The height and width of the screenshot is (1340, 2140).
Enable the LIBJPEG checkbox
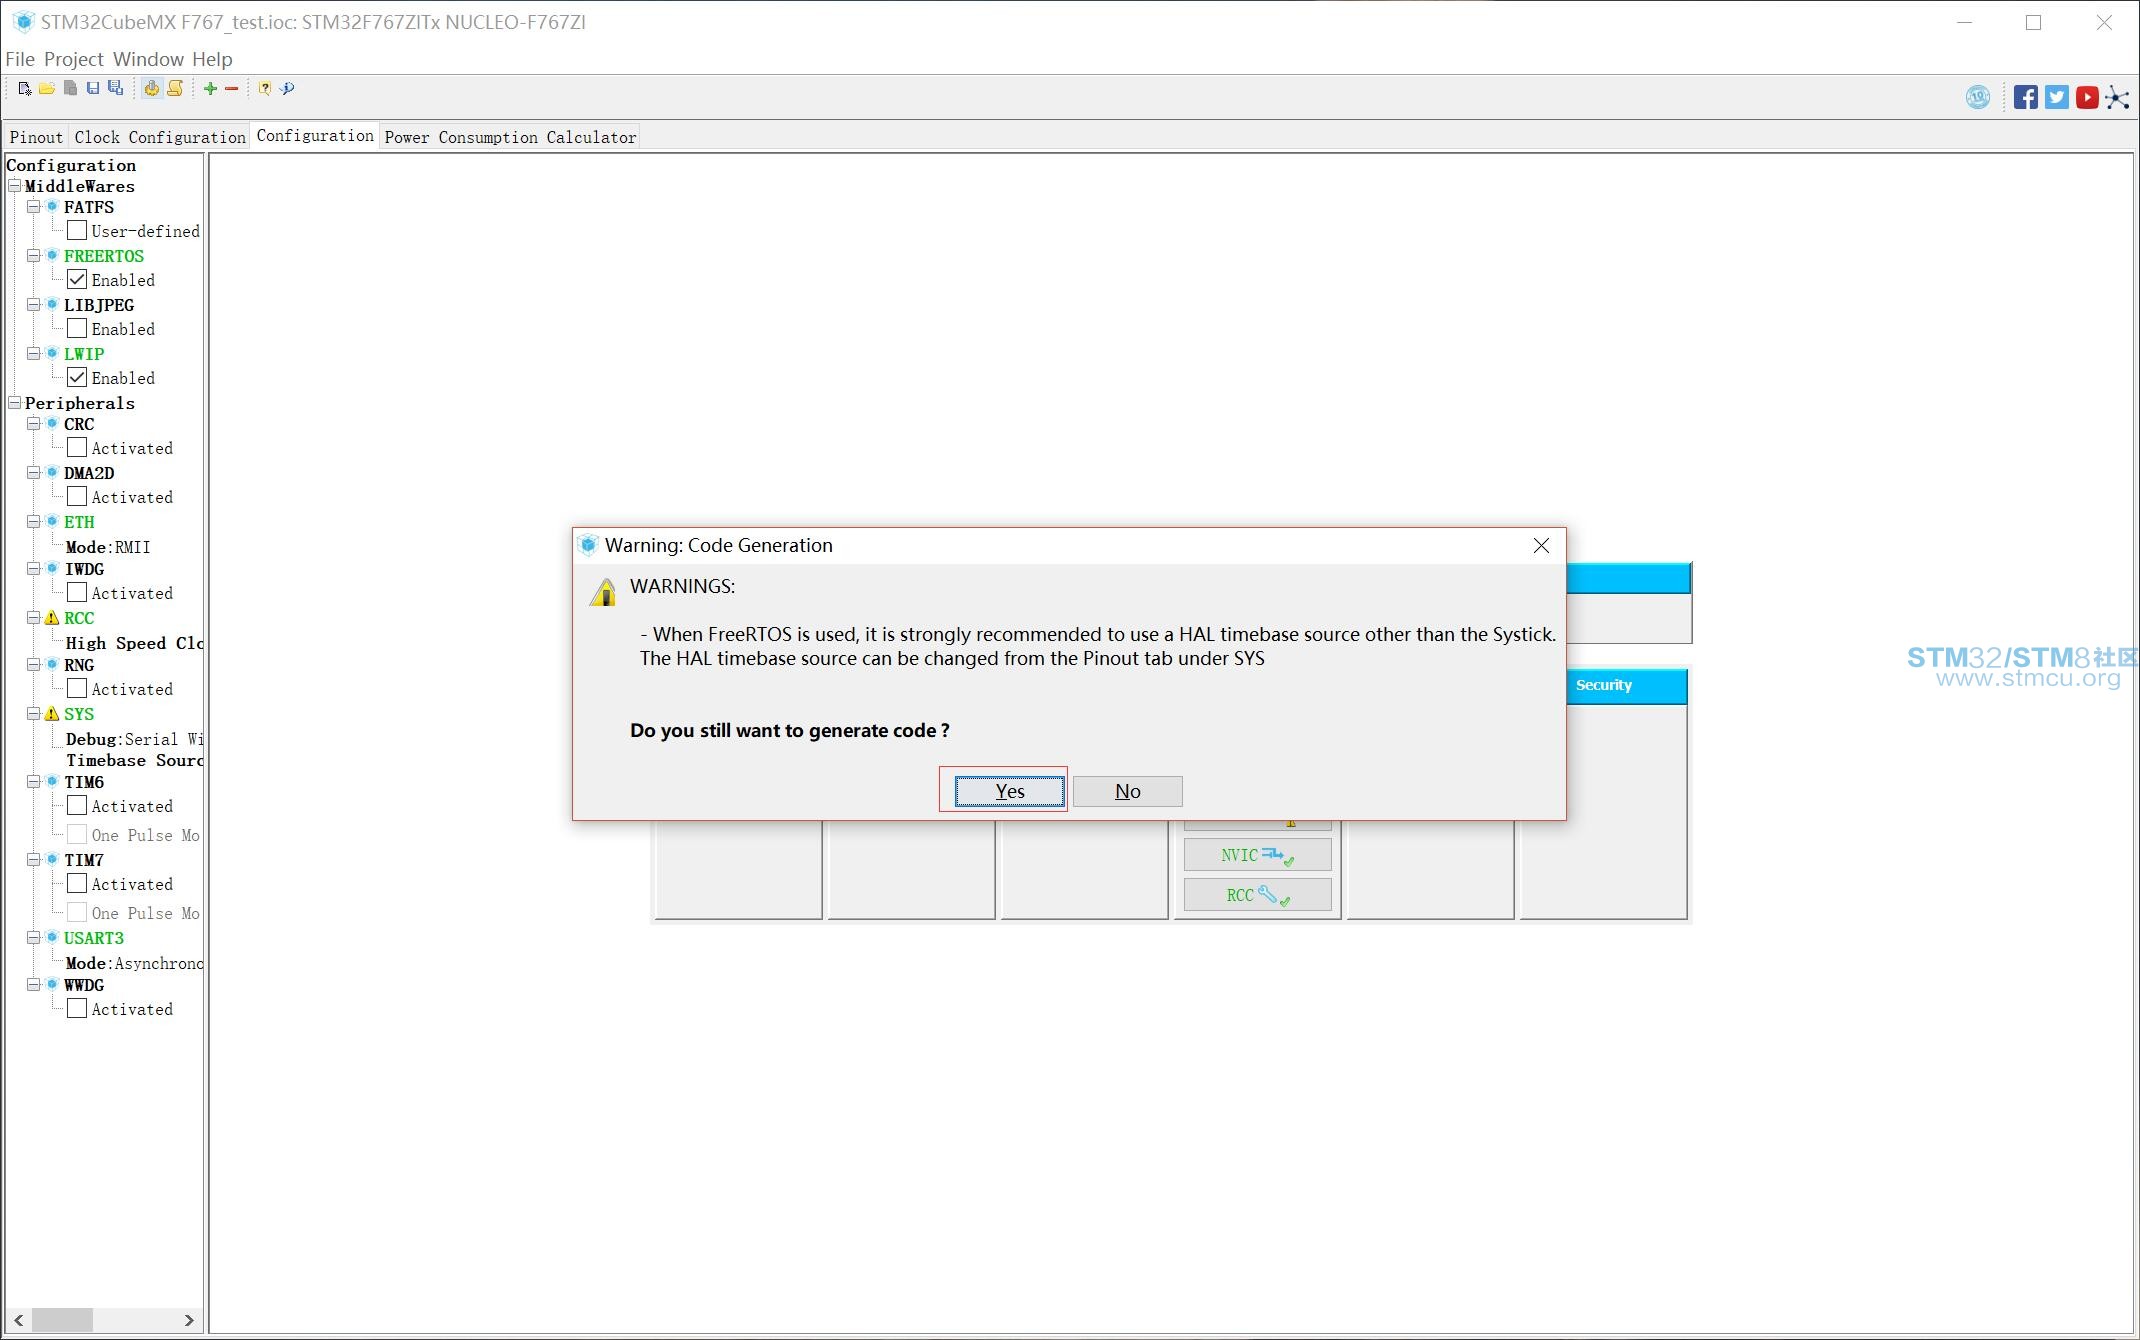[77, 328]
